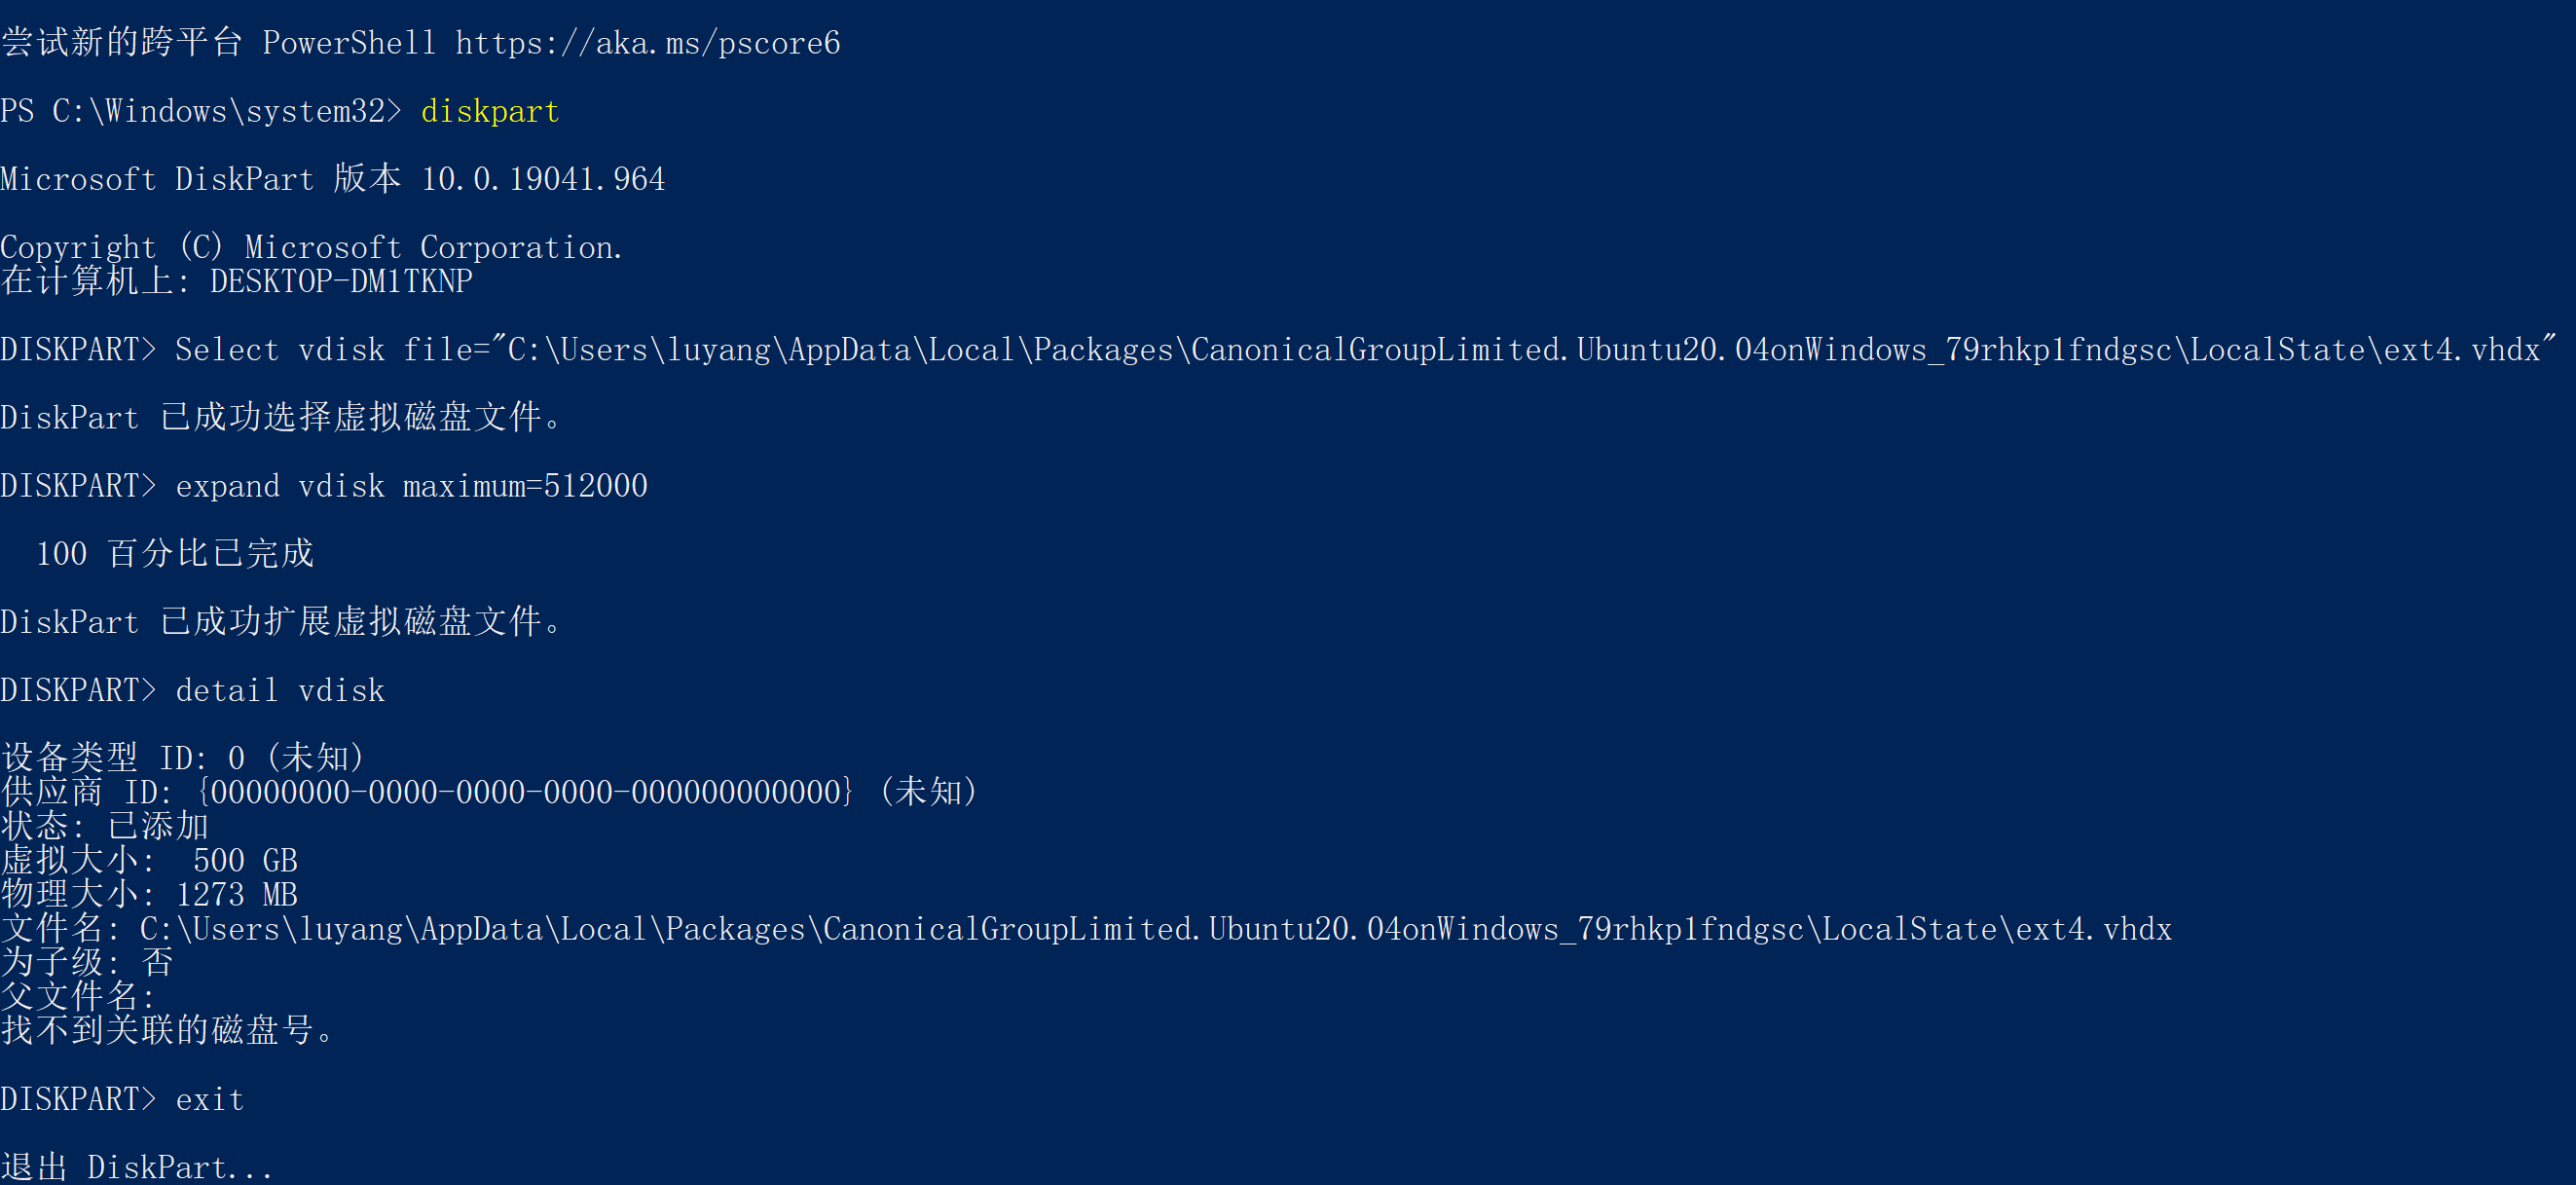Click the https://aka.ms/pscore6 link

[x=648, y=43]
